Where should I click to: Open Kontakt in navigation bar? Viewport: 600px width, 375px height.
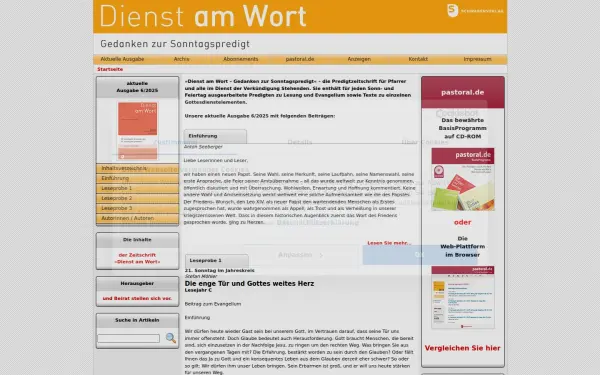pyautogui.click(x=418, y=59)
